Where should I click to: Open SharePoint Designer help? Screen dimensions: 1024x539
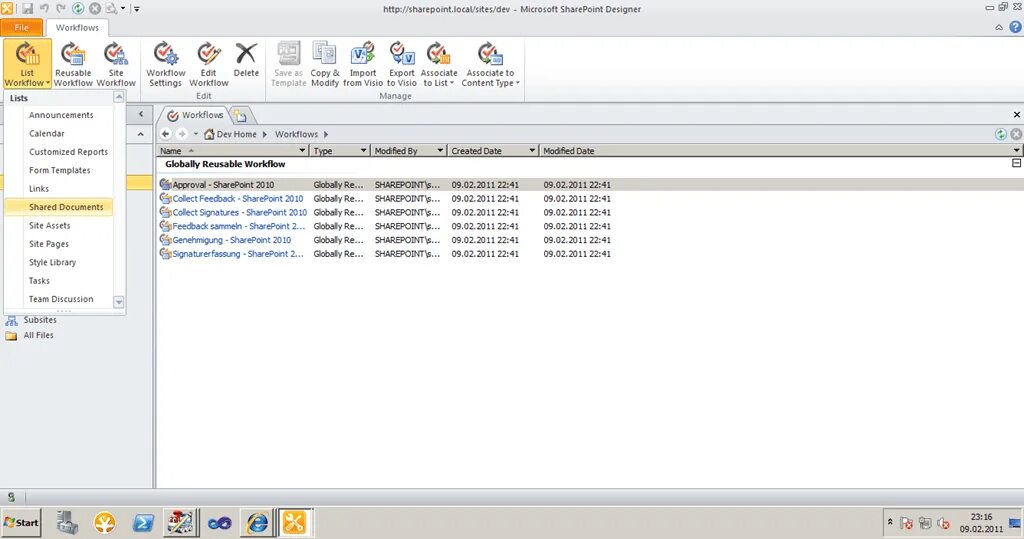point(1016,27)
